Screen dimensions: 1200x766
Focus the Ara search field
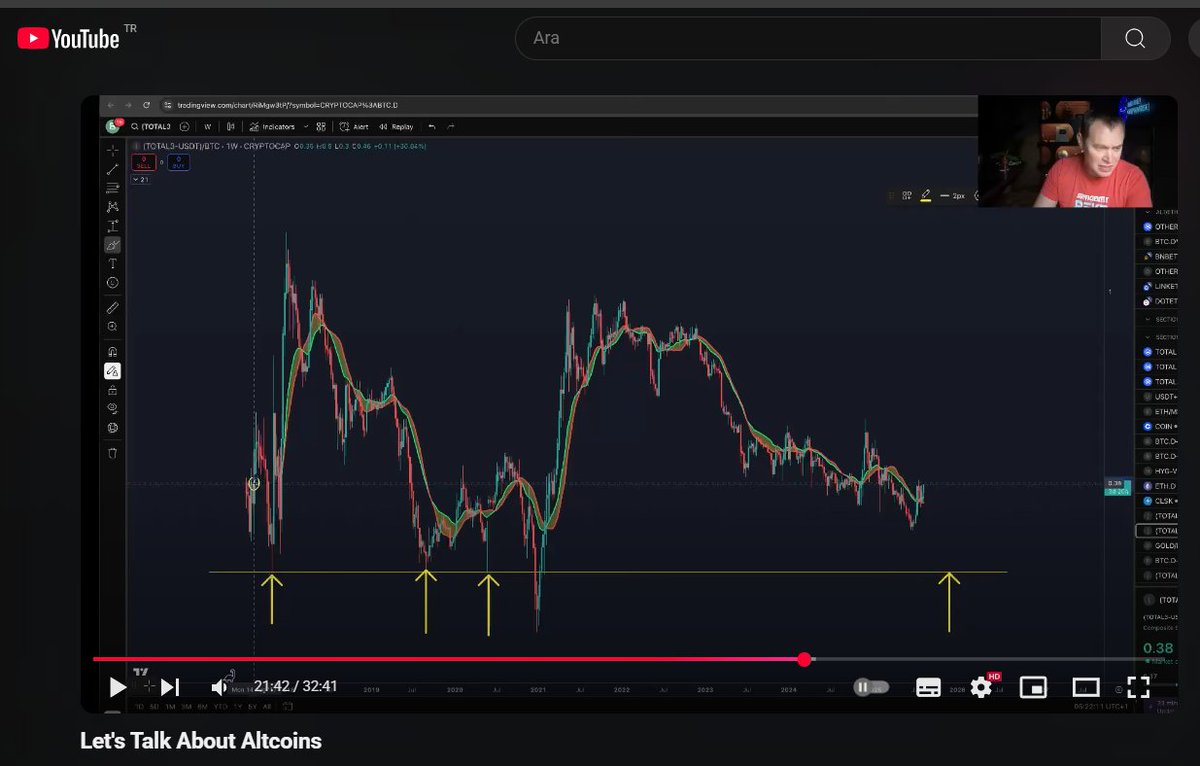click(808, 38)
